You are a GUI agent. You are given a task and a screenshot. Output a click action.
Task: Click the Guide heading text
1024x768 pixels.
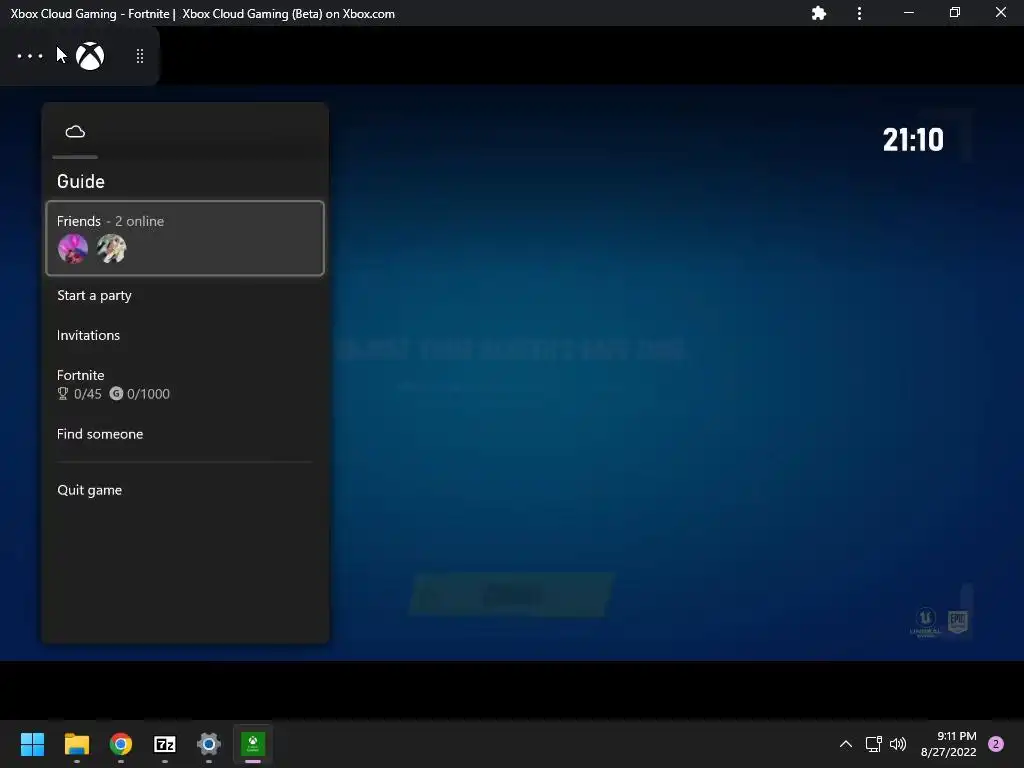coord(81,182)
